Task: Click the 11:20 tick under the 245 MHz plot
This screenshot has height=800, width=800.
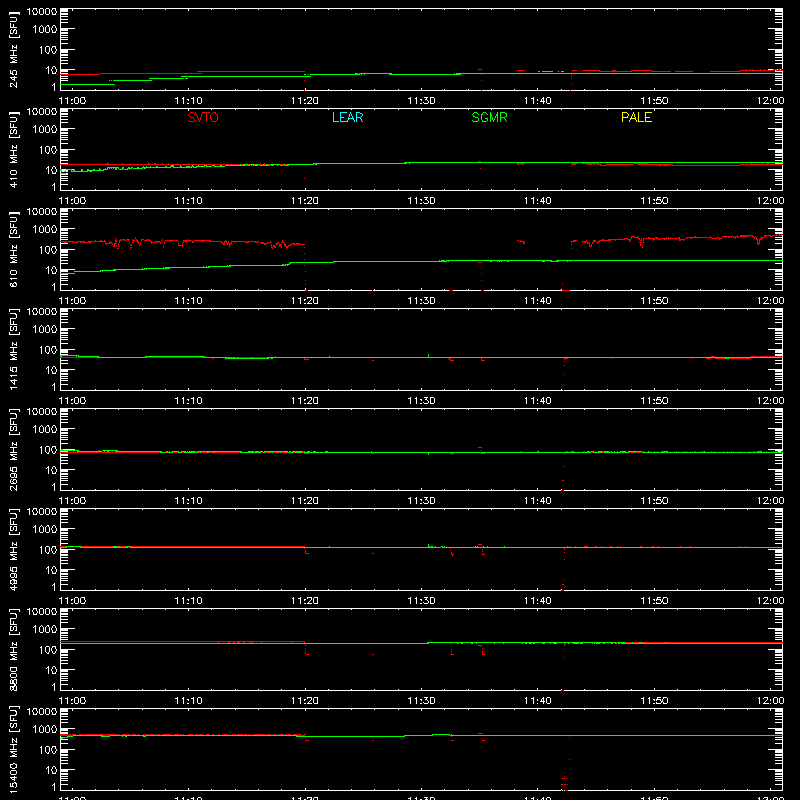Action: tap(305, 101)
